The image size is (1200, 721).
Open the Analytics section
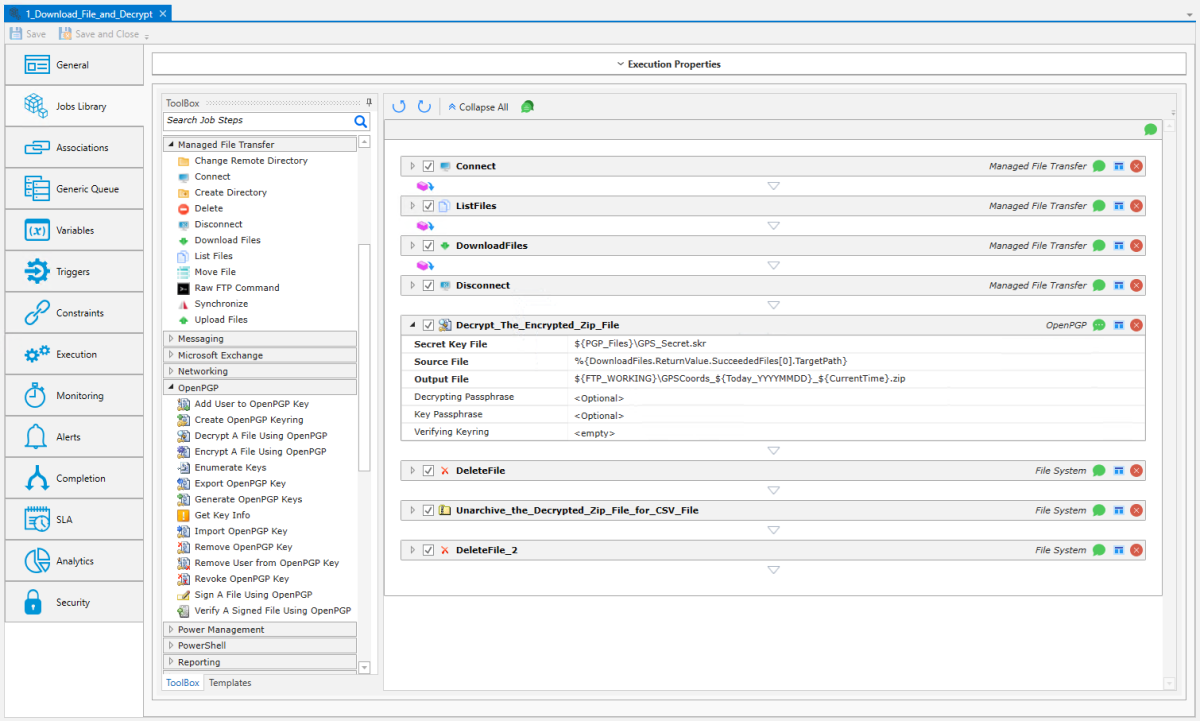(75, 561)
